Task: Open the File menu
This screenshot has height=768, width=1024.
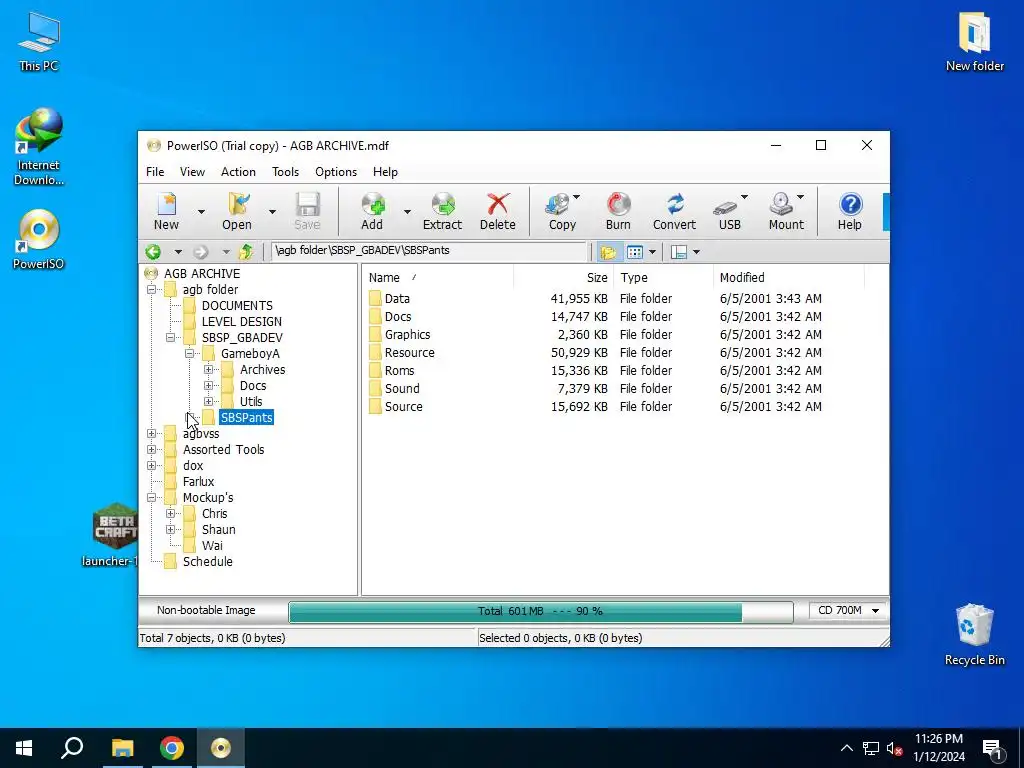Action: point(155,172)
